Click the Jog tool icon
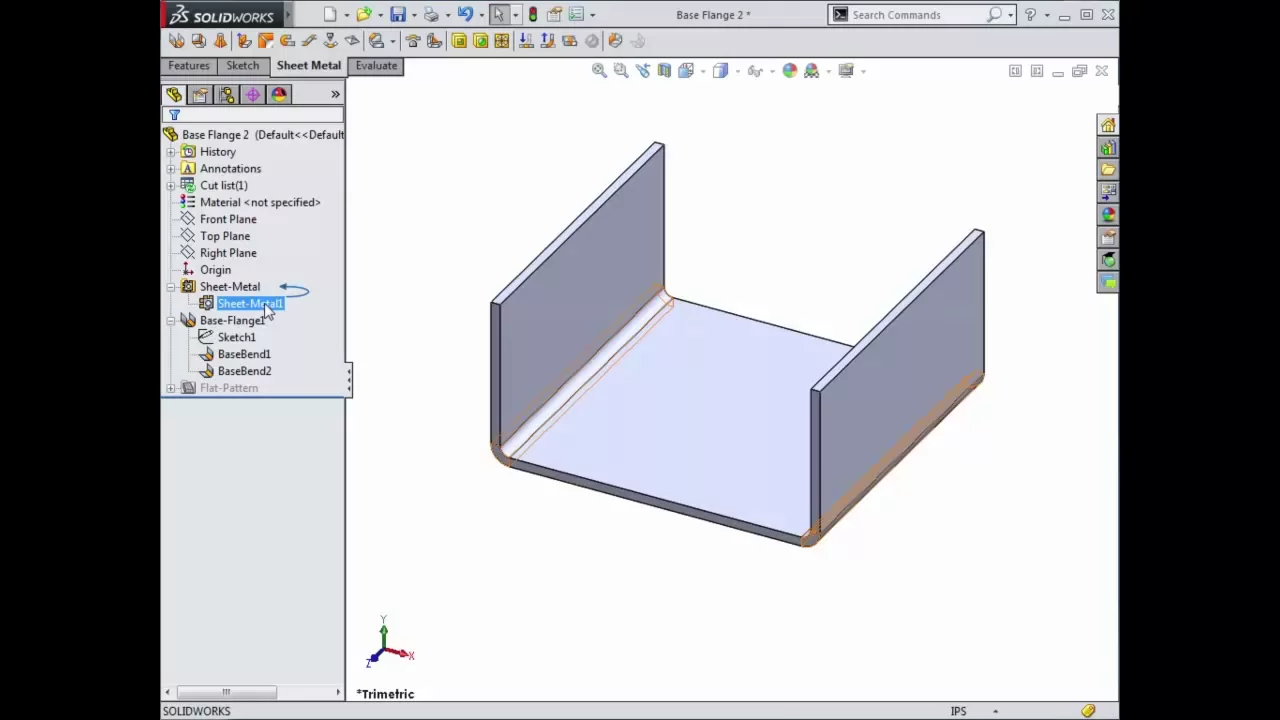 tap(309, 41)
